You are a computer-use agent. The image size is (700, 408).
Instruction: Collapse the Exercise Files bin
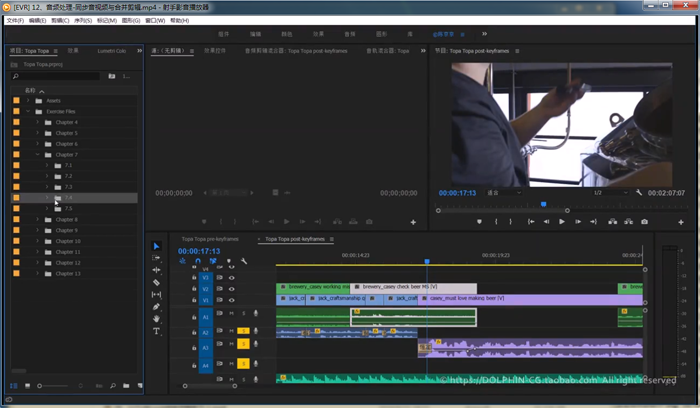(x=28, y=111)
